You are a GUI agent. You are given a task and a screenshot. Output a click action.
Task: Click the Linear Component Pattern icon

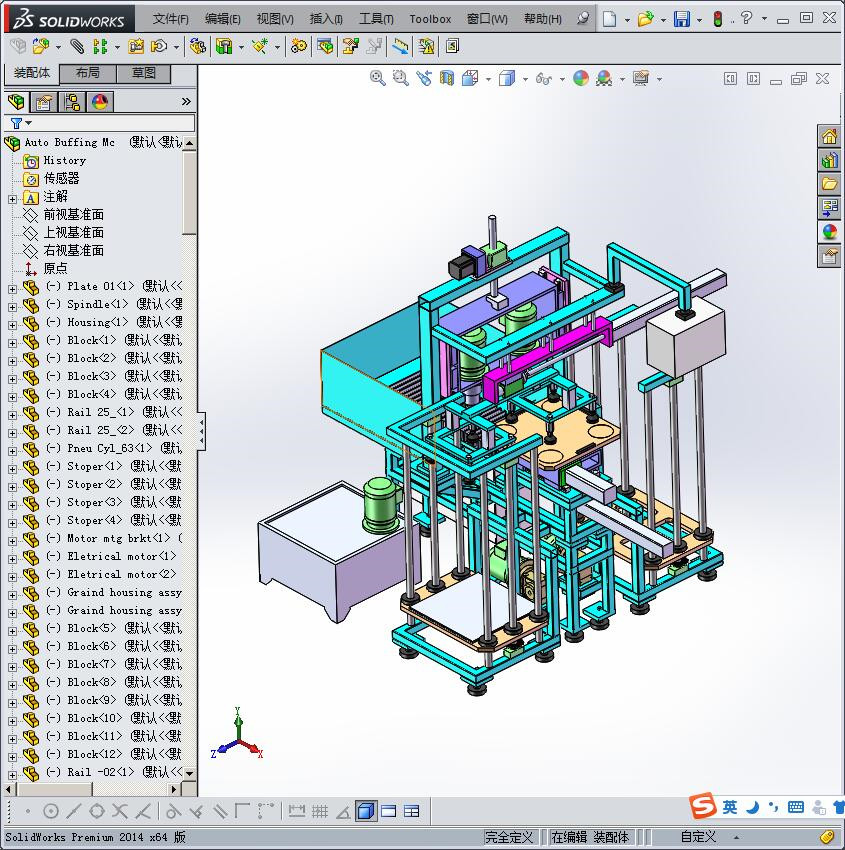[x=100, y=47]
